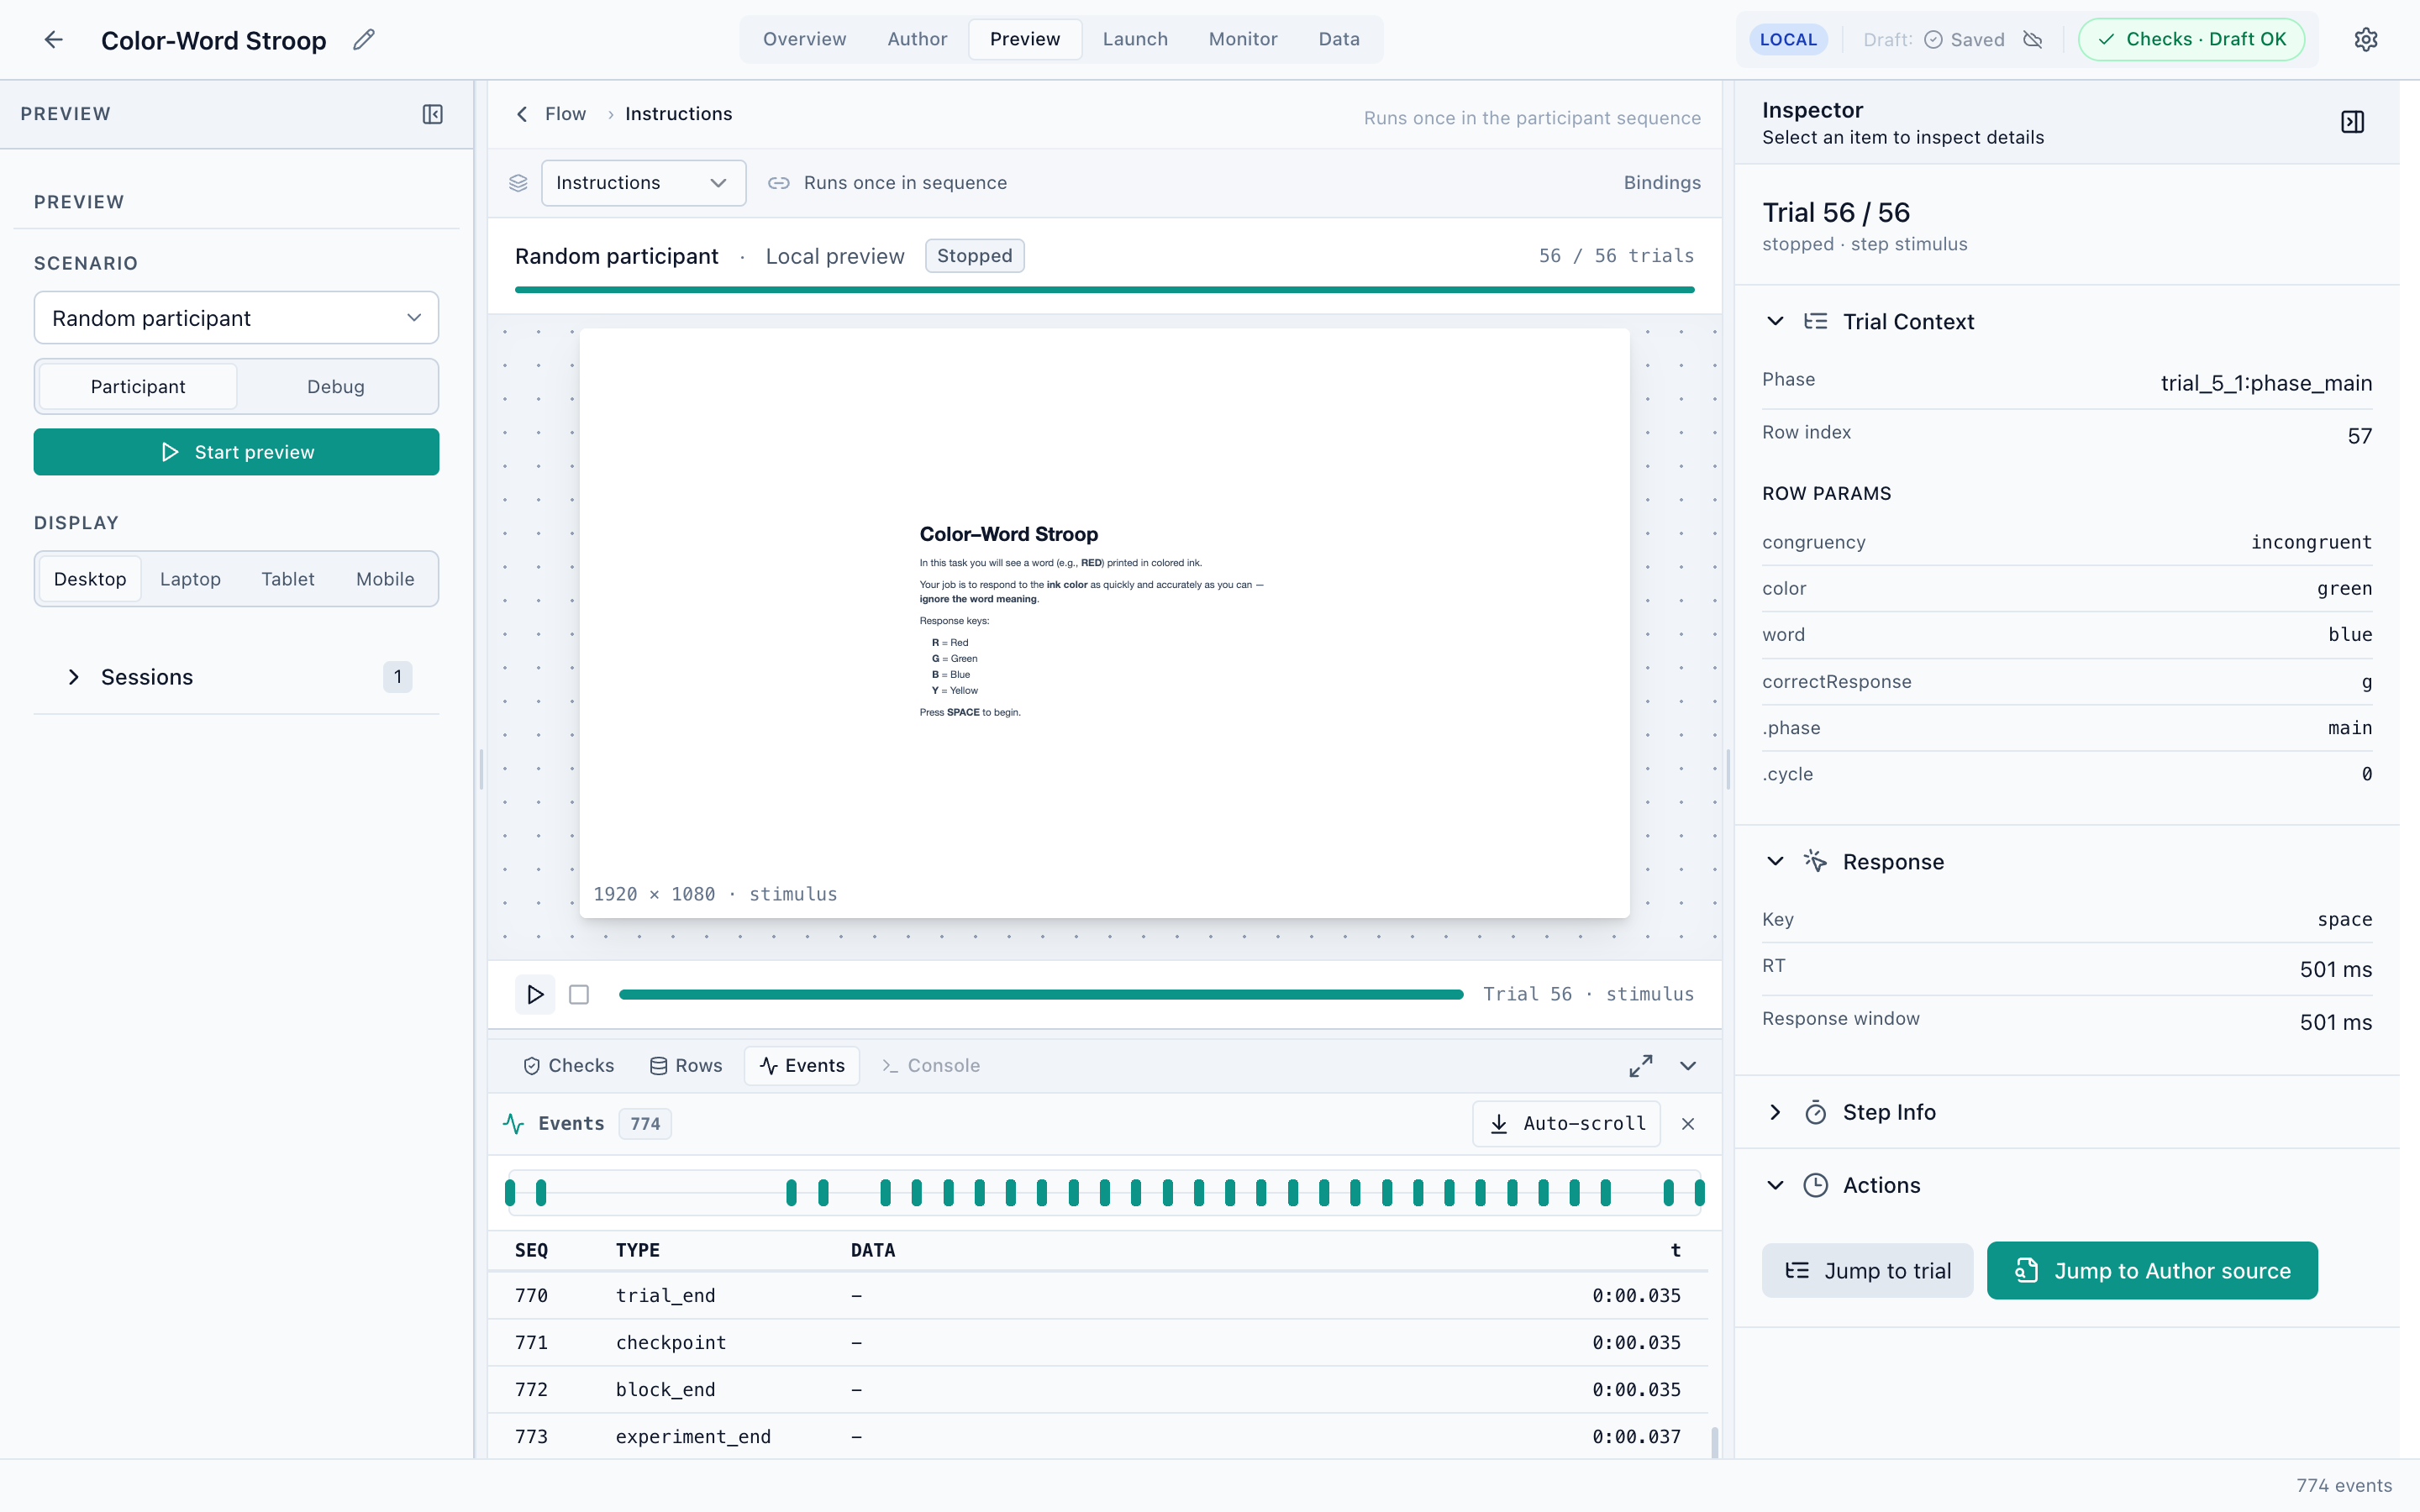Click Jump to Author source

click(2152, 1270)
